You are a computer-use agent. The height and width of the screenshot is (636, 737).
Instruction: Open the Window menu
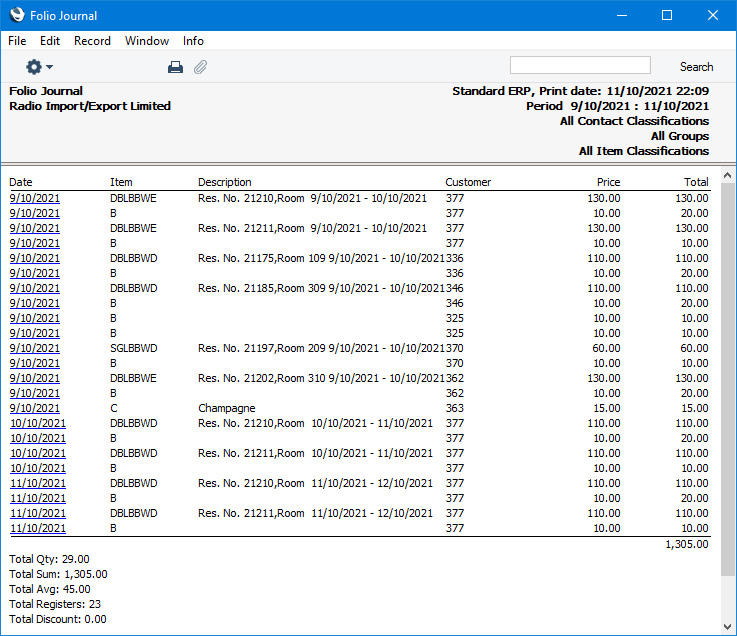click(147, 41)
